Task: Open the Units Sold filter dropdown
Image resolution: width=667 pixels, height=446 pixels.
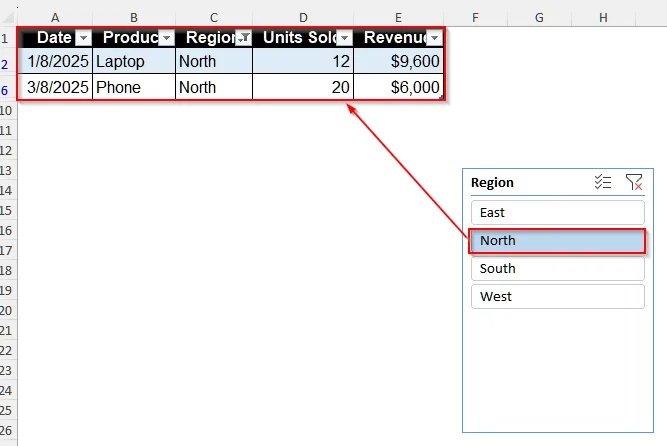Action: pos(345,38)
